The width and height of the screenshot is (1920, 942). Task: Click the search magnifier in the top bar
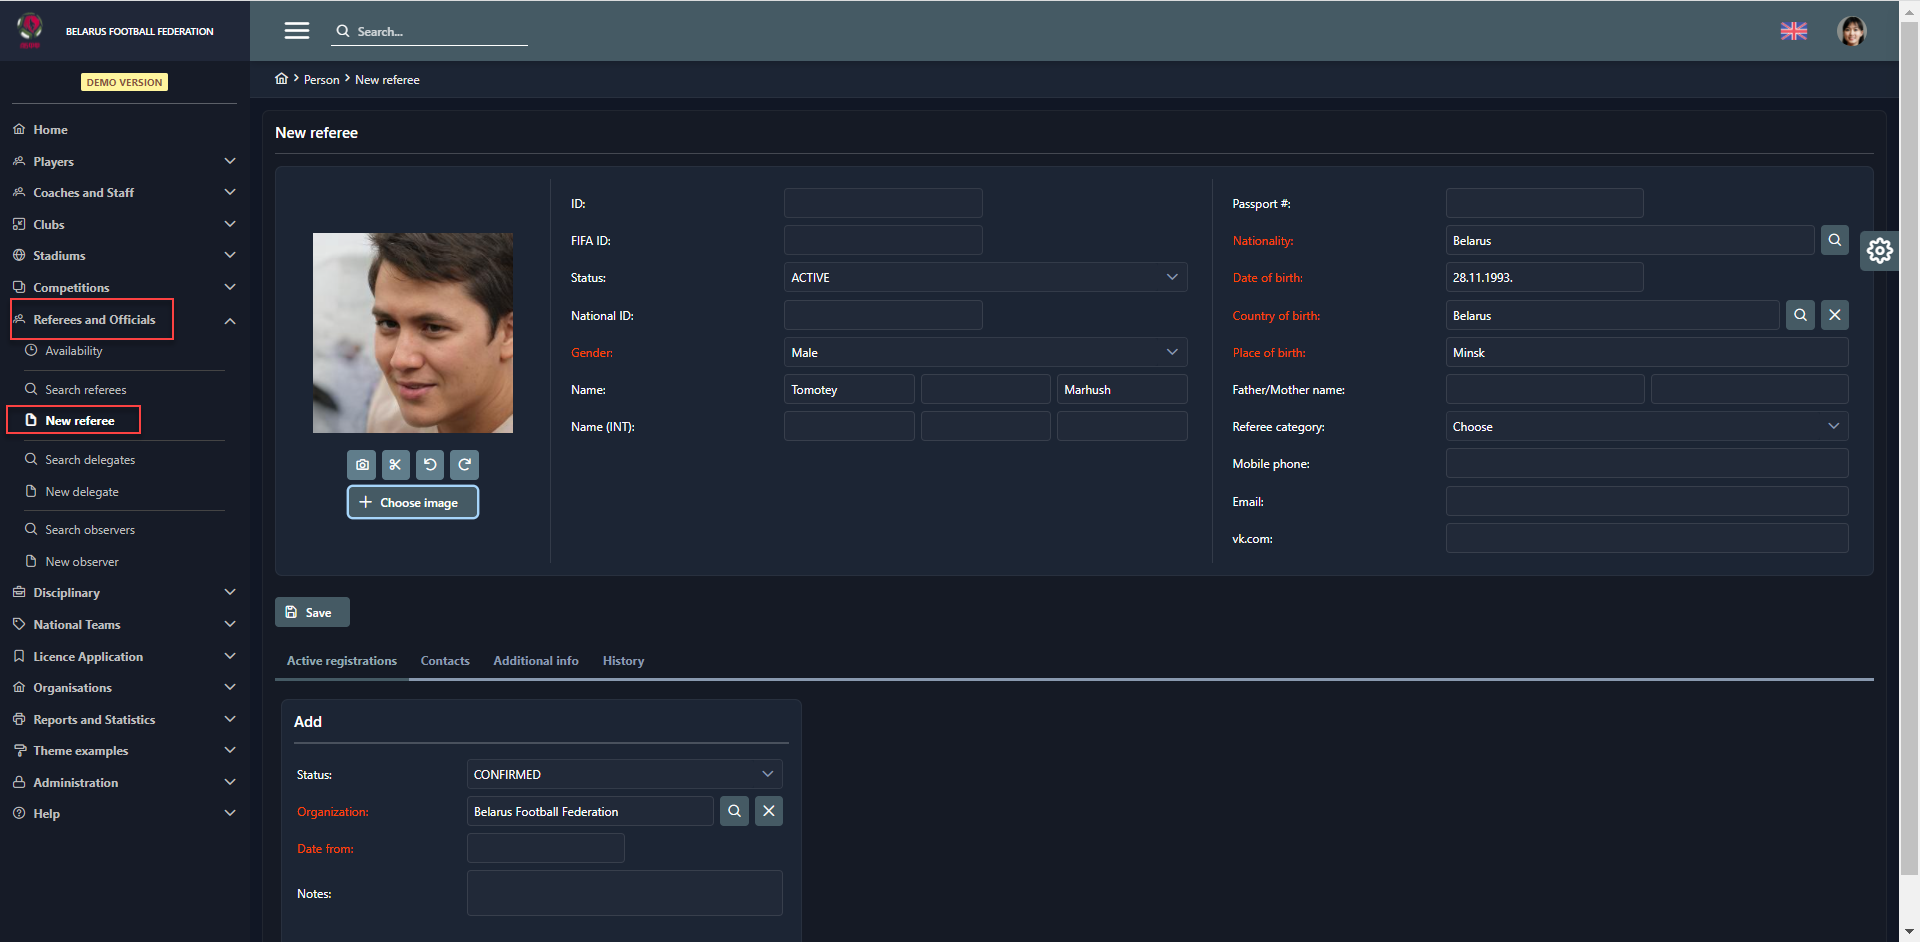[343, 31]
